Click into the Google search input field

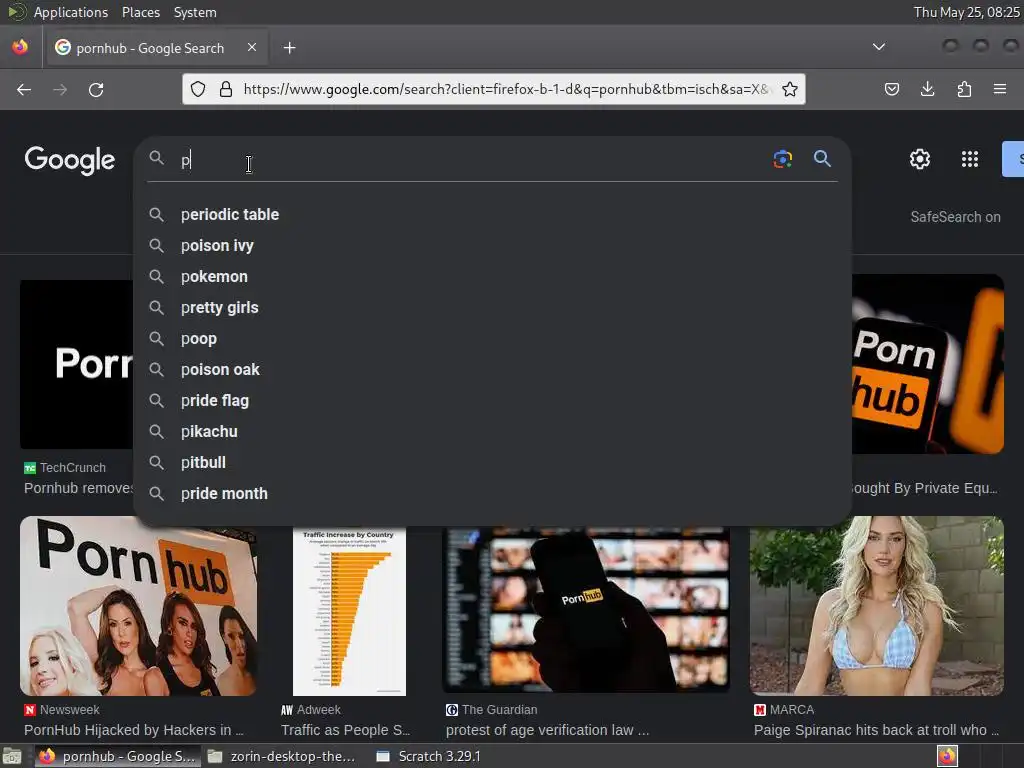(470, 159)
